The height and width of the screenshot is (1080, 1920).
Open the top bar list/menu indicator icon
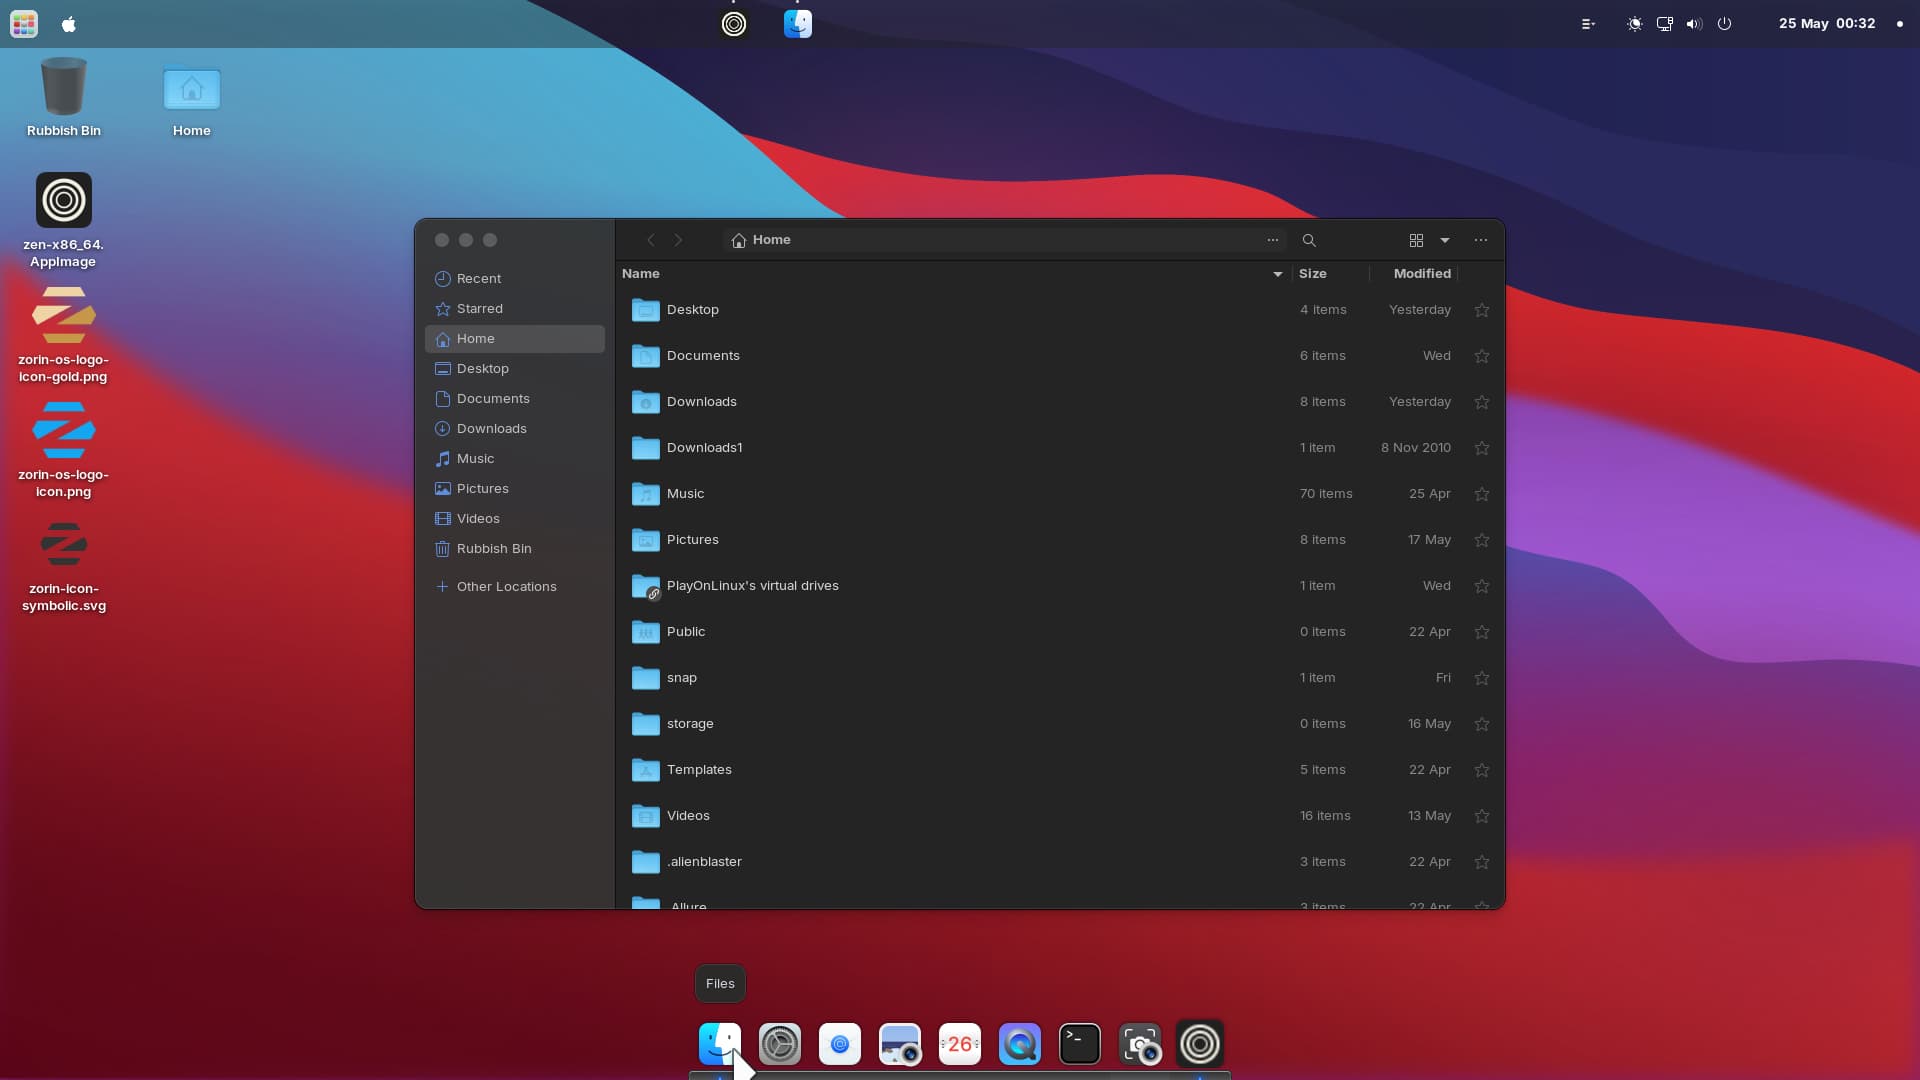[x=1588, y=24]
